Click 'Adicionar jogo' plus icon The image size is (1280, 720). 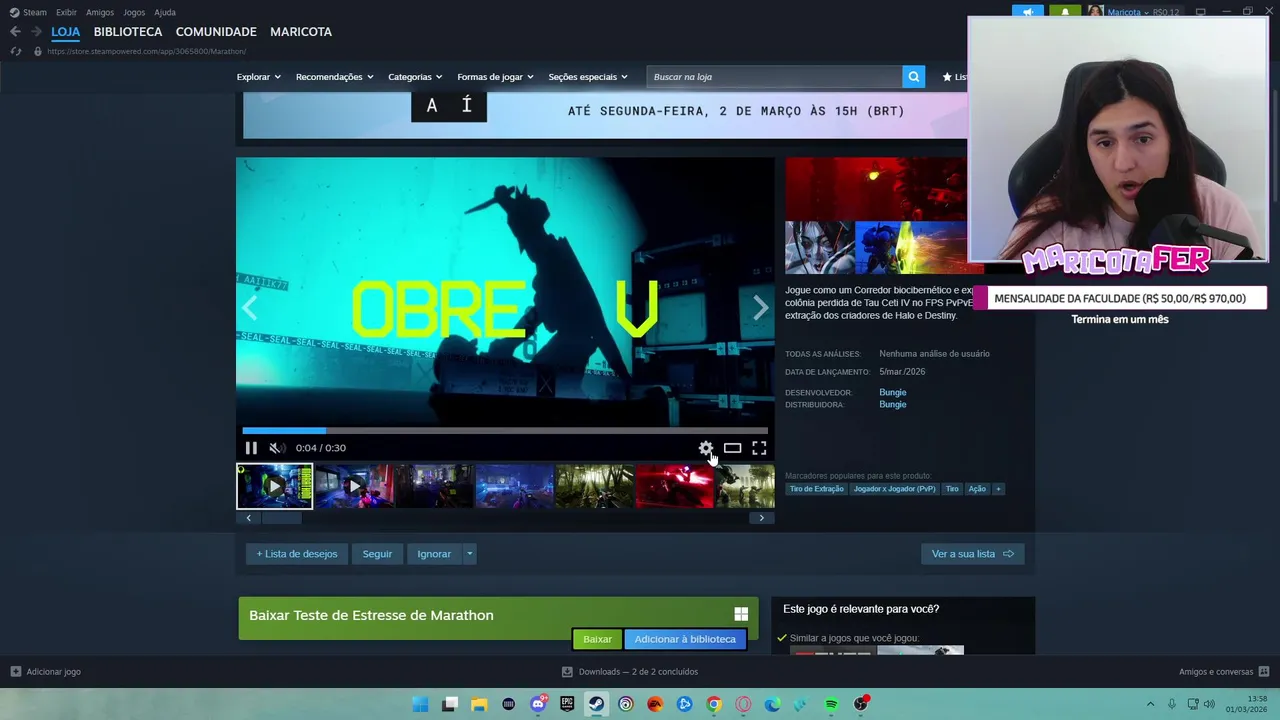pos(15,672)
